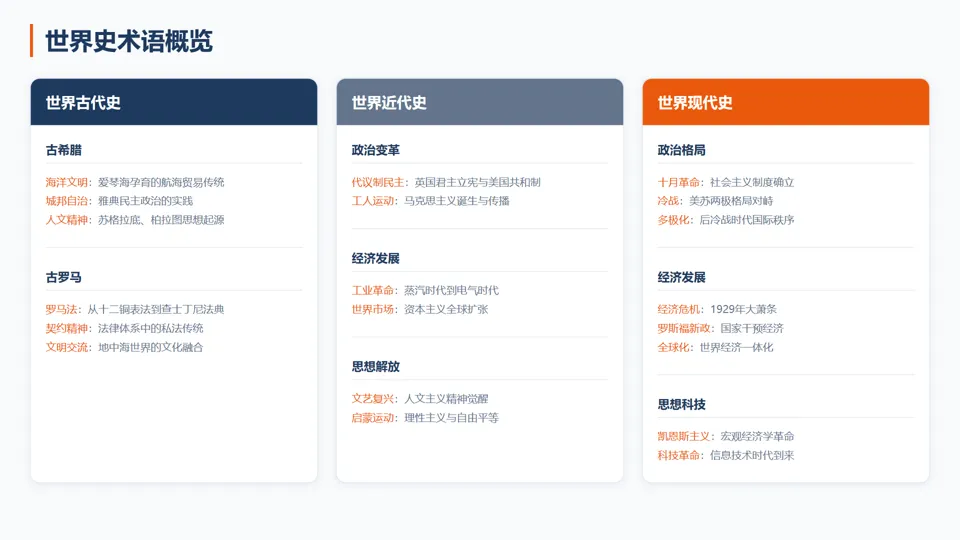The image size is (960, 540).
Task: Select the term 城邦自治
Action: (67, 201)
